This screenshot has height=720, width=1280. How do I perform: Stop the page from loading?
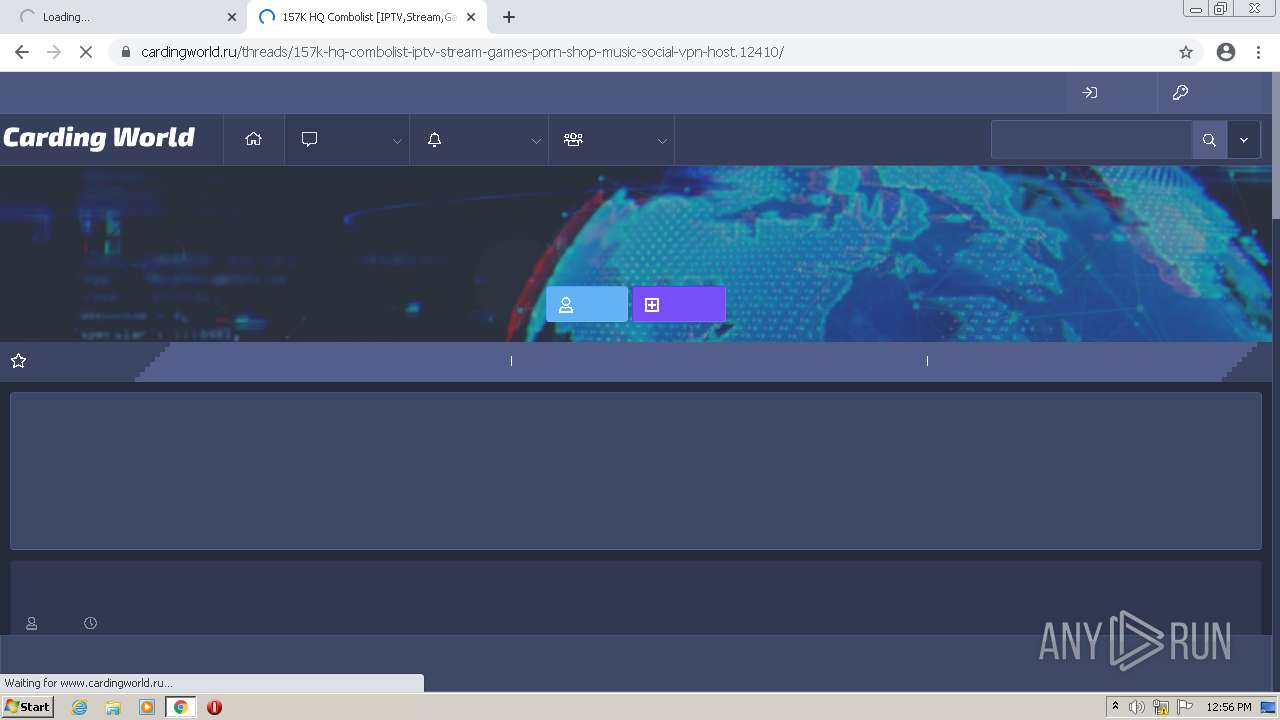[x=86, y=52]
